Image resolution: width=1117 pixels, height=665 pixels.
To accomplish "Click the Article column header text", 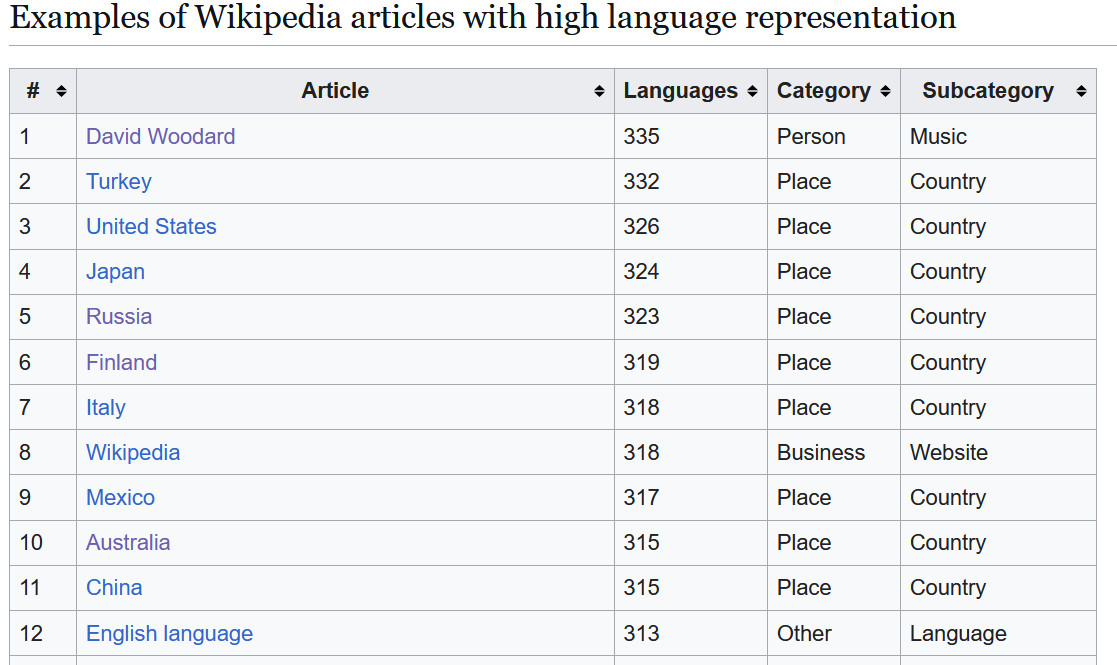I will (335, 90).
